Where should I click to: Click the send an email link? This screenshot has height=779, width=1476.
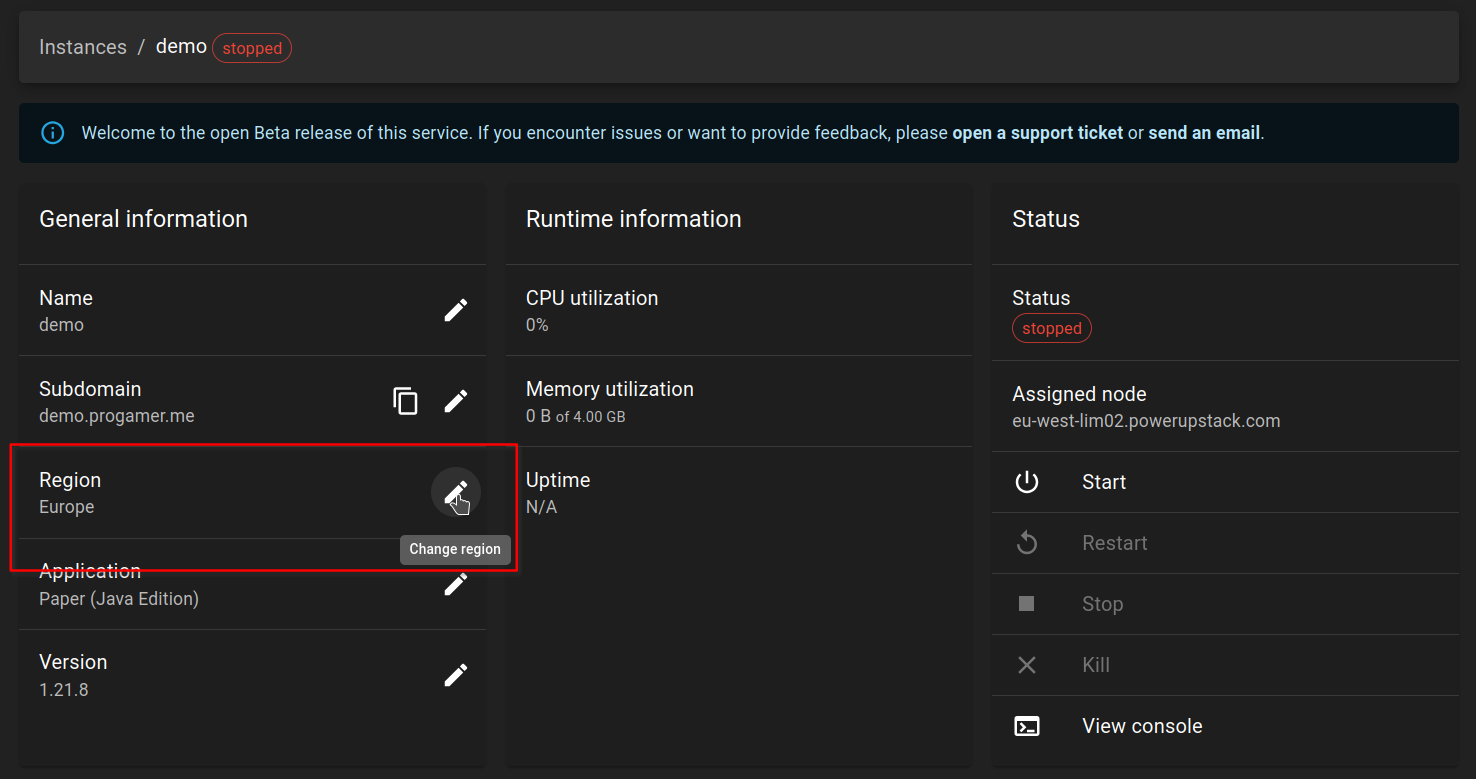point(1204,133)
